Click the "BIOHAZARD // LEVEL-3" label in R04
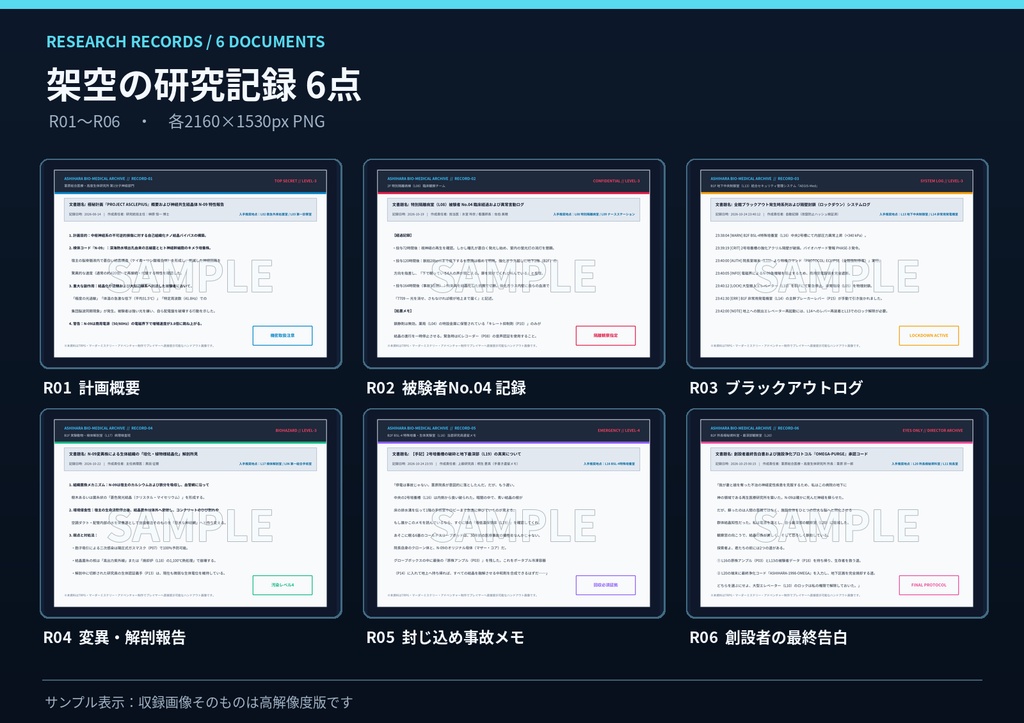Viewport: 1024px width, 723px height. pyautogui.click(x=296, y=430)
